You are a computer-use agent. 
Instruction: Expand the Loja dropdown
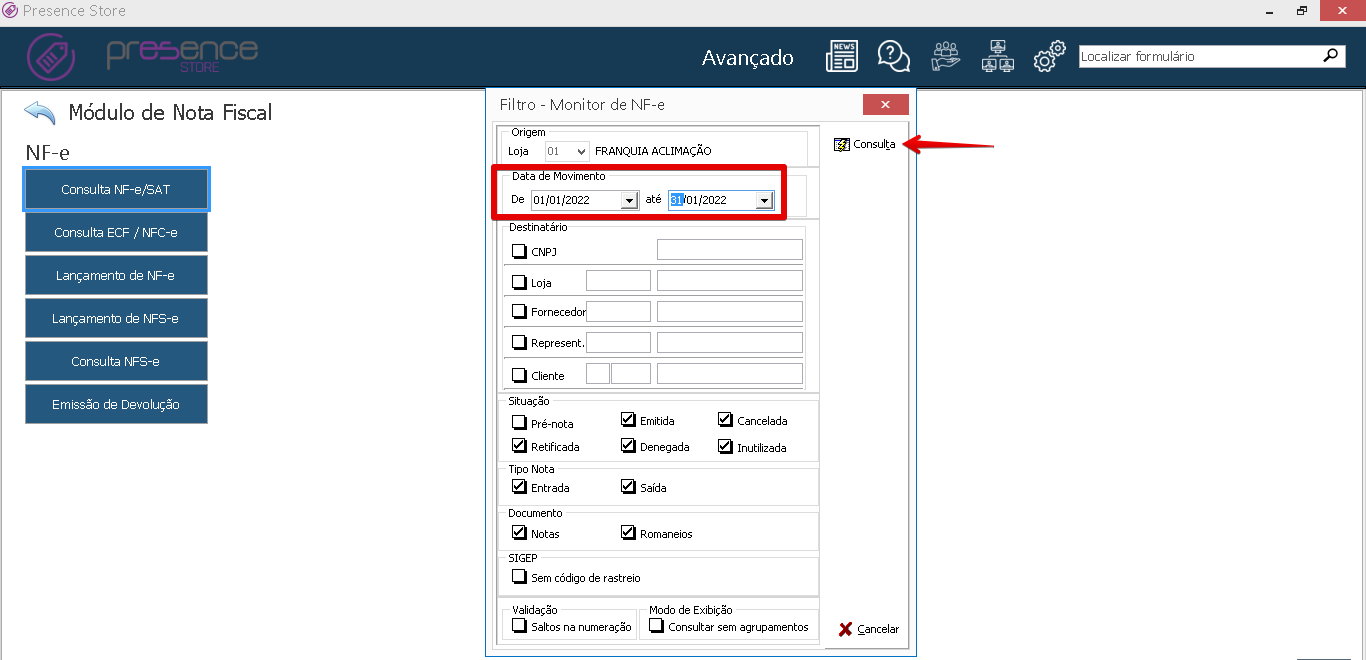point(582,151)
